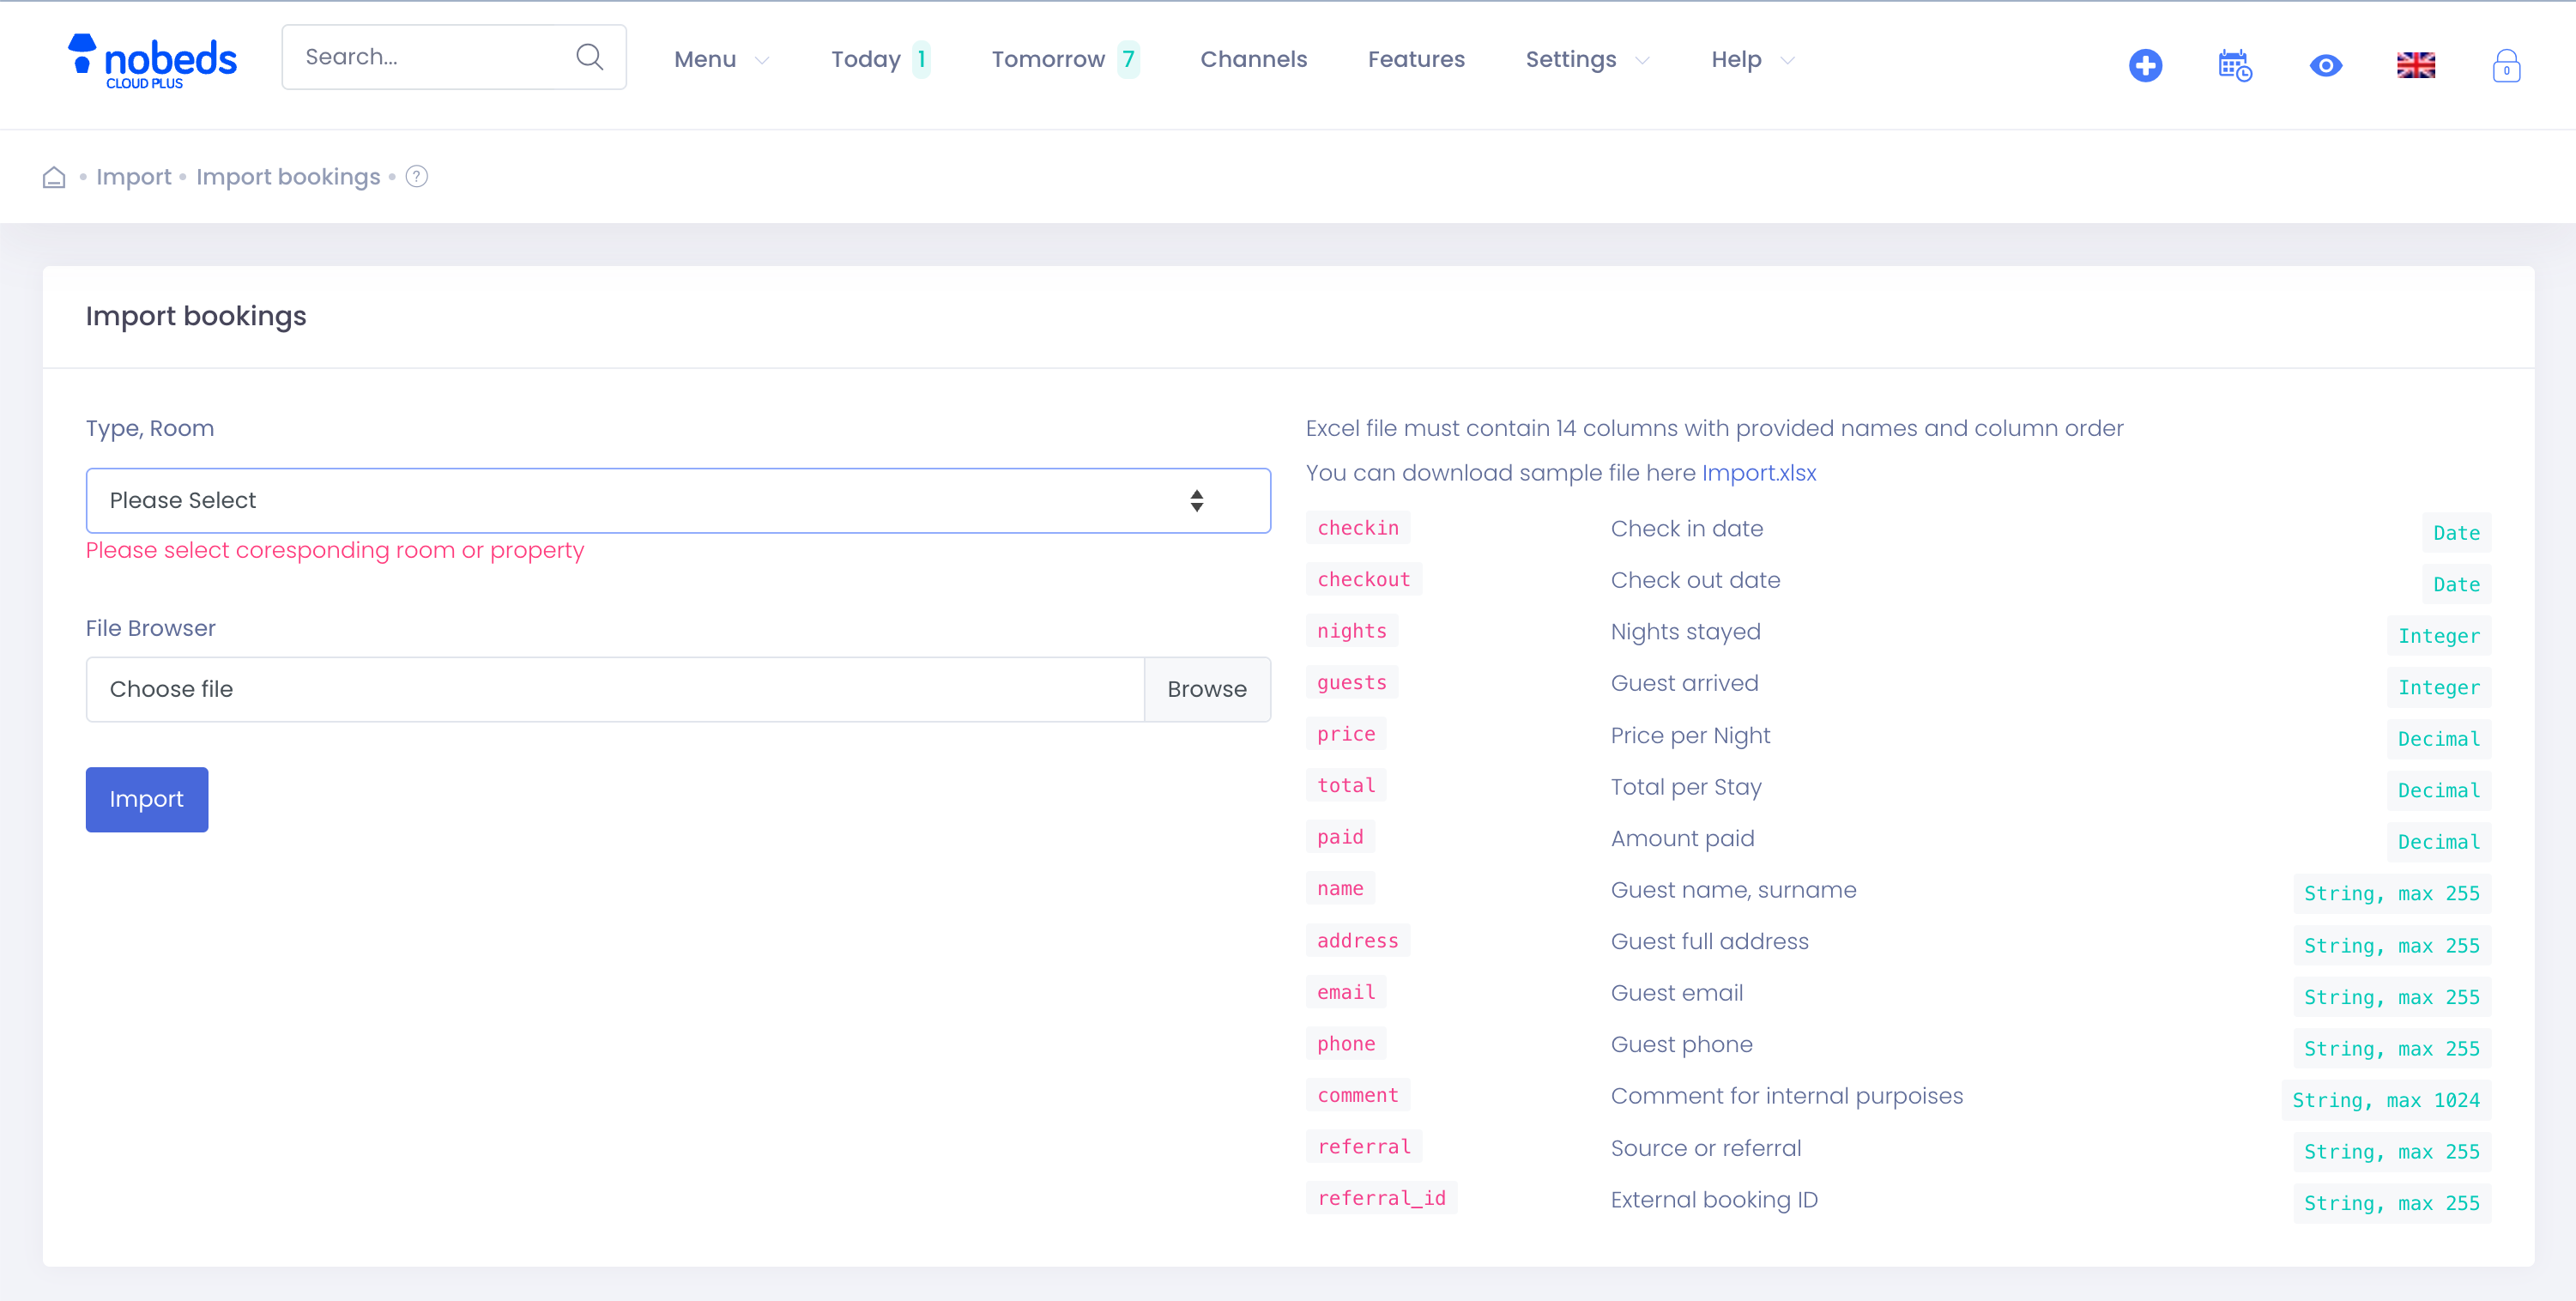The width and height of the screenshot is (2576, 1301).
Task: Open the Help dropdown menu
Action: coord(1751,60)
